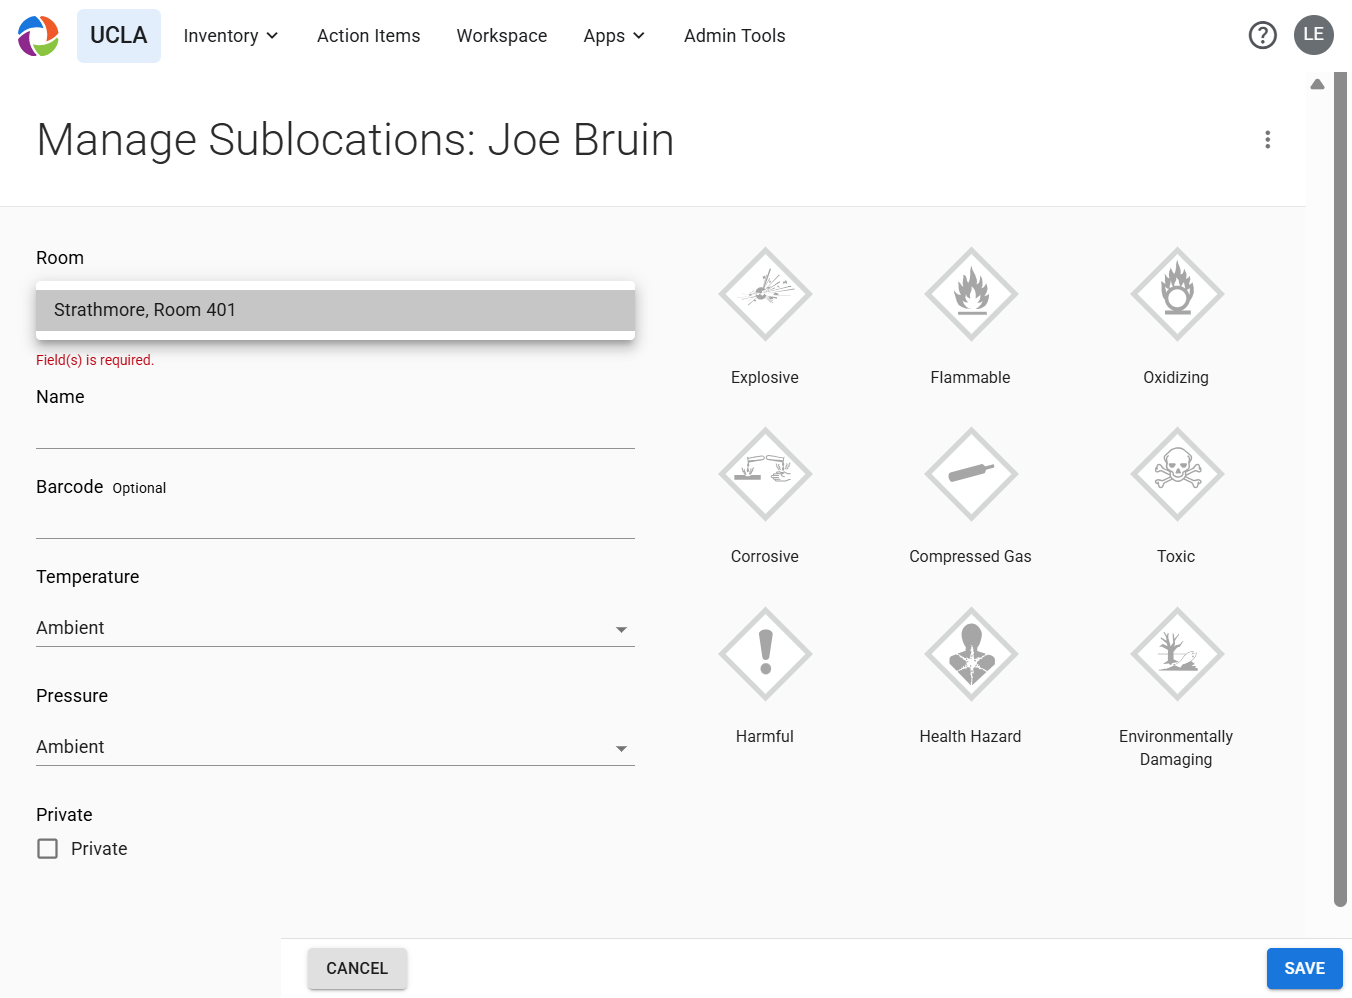The width and height of the screenshot is (1352, 998).
Task: Click the scrollbar up arrow
Action: [1318, 84]
